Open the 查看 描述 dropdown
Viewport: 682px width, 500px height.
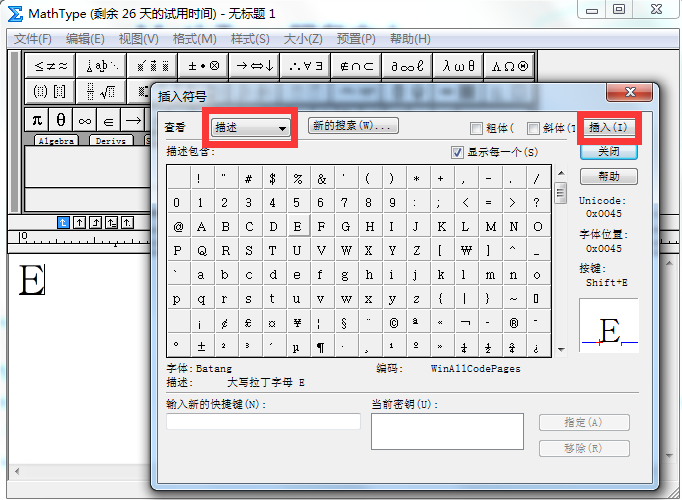[251, 128]
